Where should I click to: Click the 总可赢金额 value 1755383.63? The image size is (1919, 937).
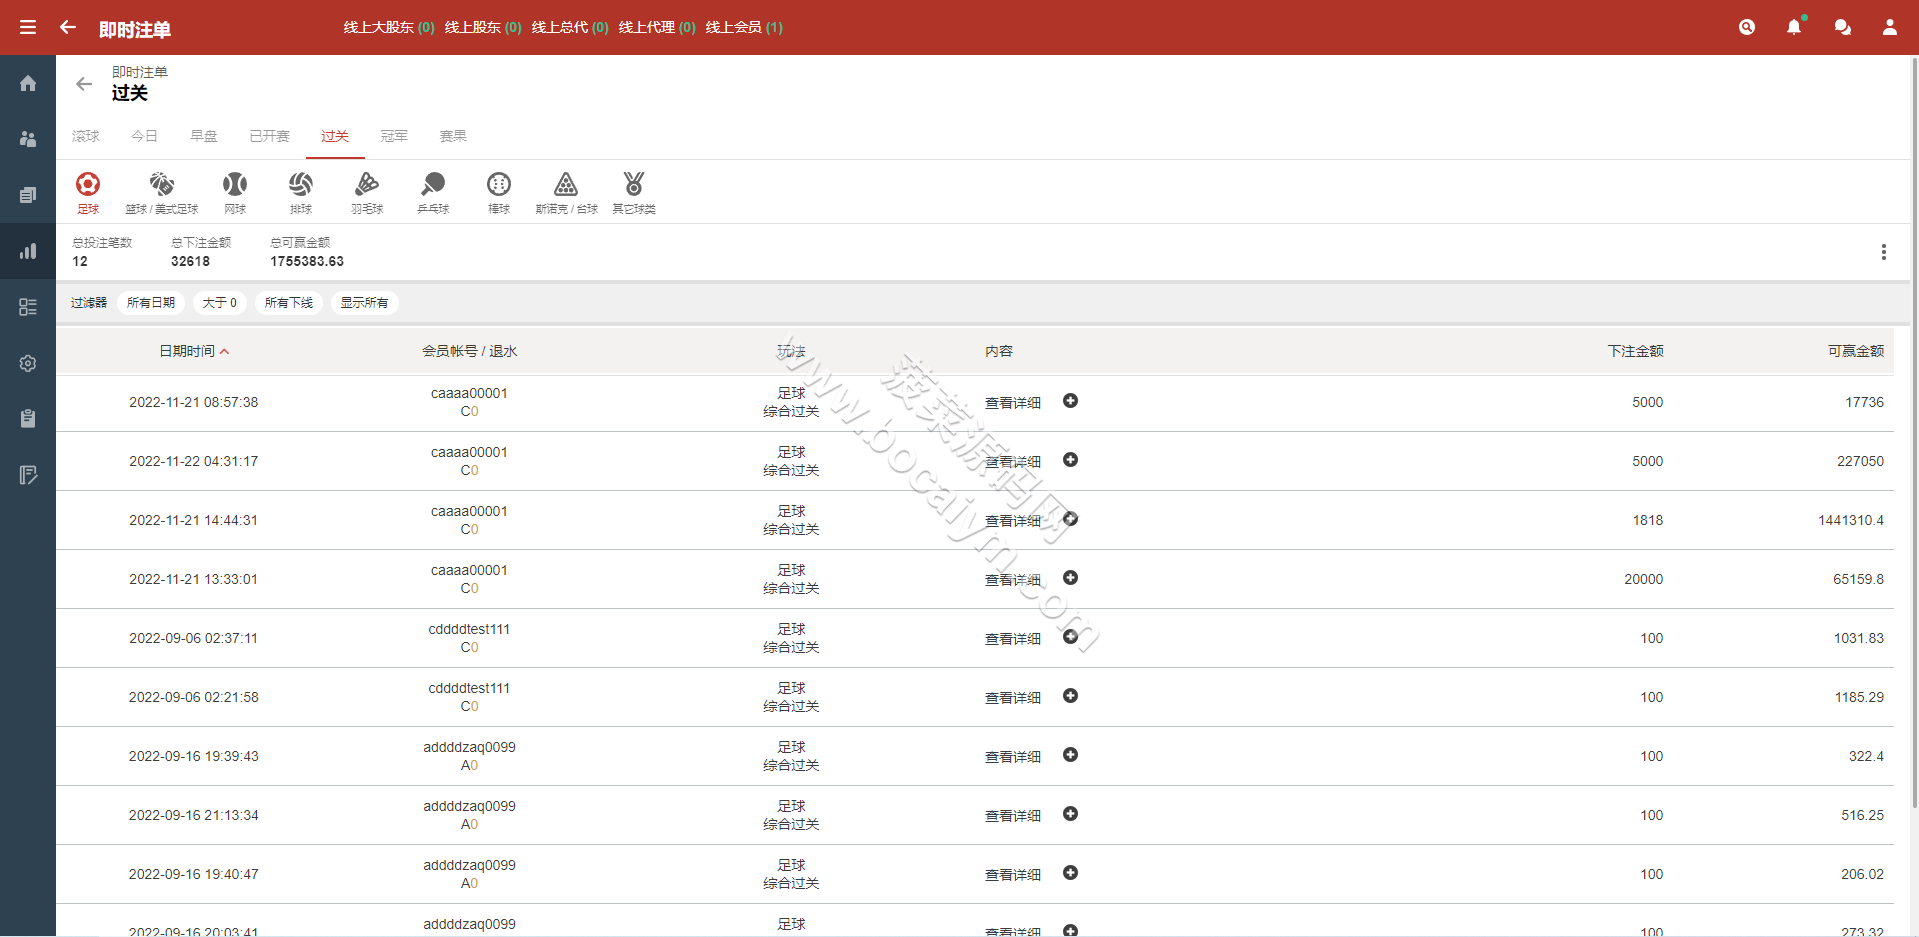point(307,261)
